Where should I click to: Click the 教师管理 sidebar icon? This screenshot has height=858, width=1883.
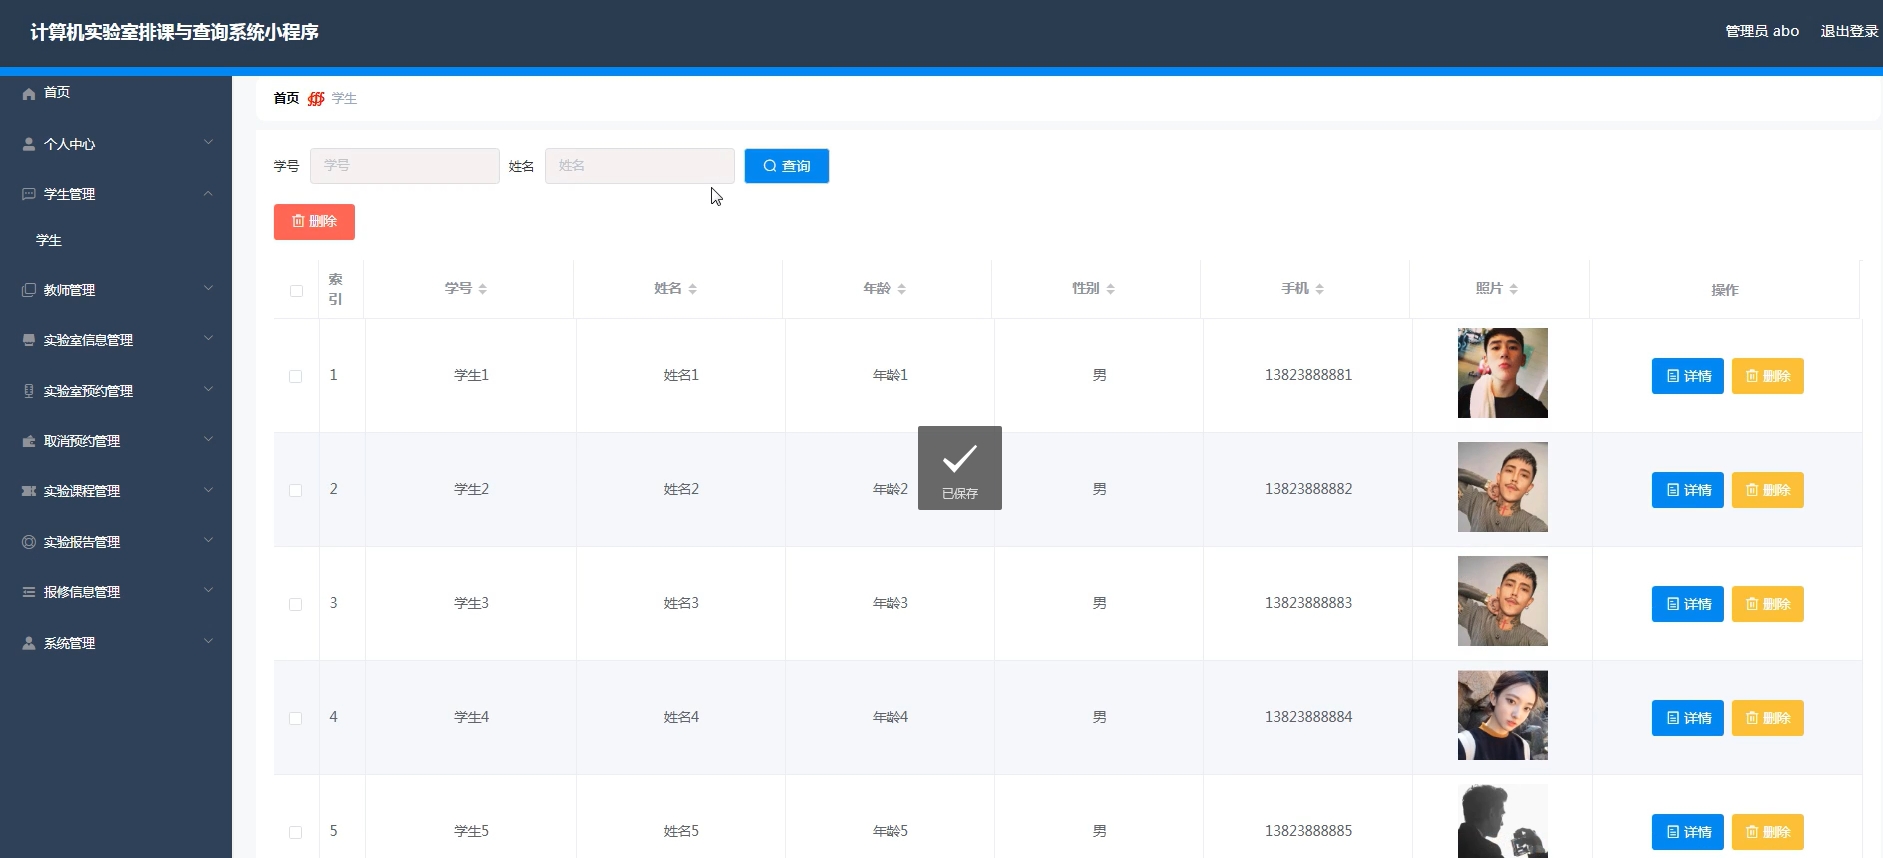tap(29, 290)
